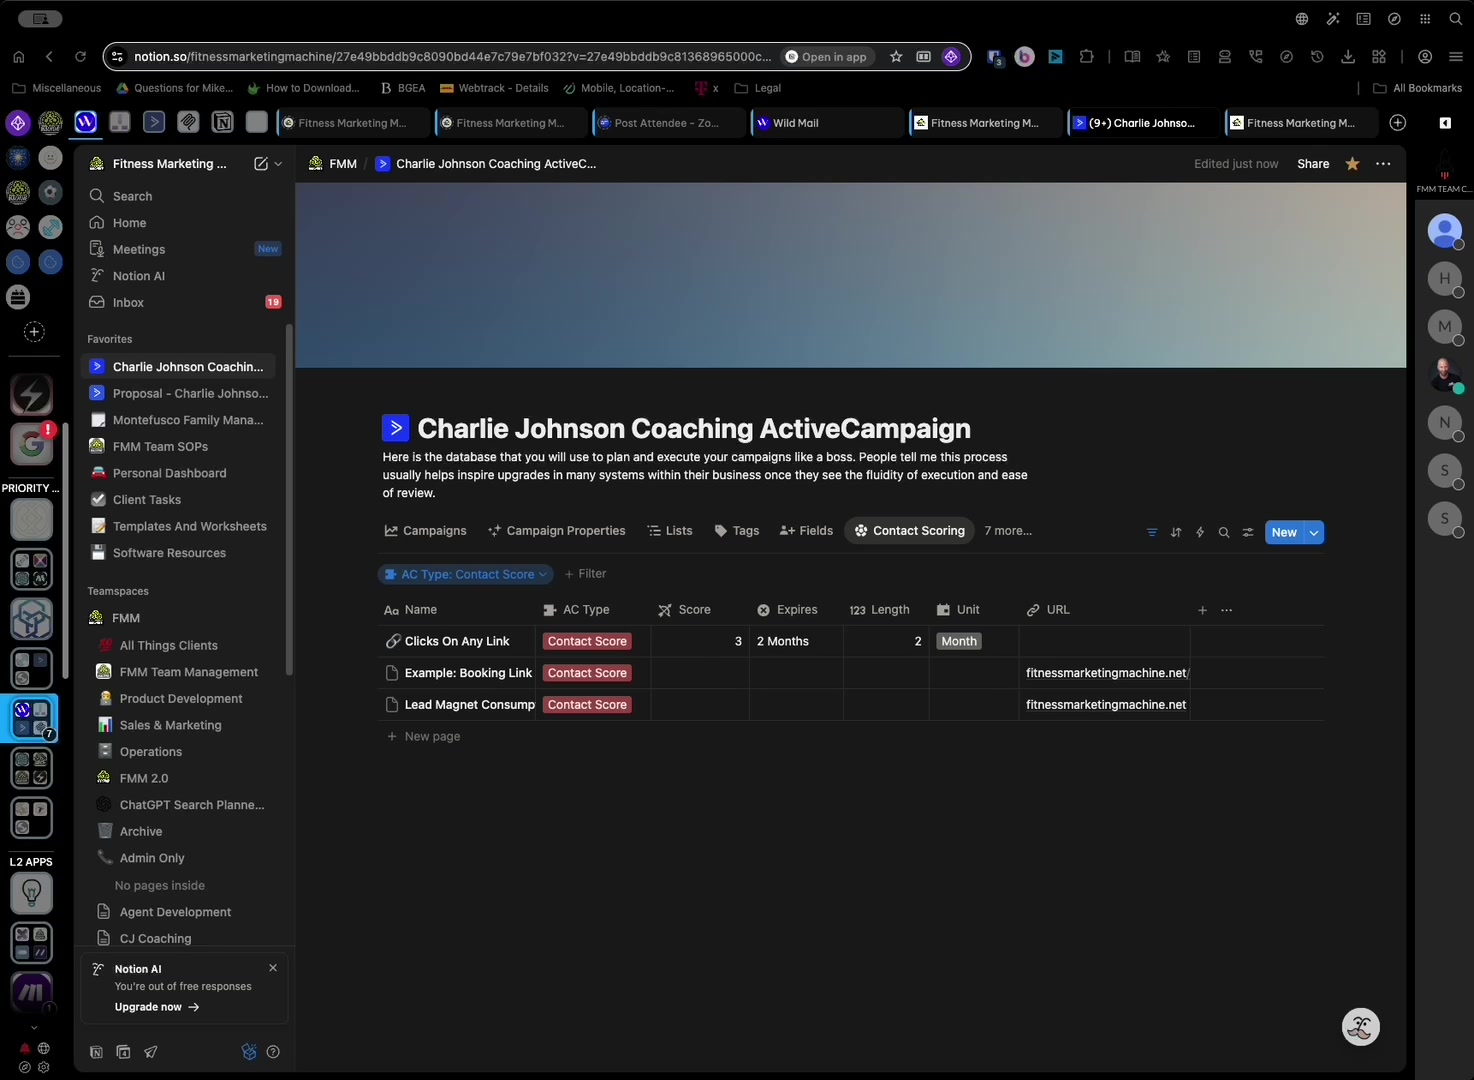1474x1080 pixels.
Task: Open Contact Score tag for Lead Magnet row
Action: pos(587,705)
